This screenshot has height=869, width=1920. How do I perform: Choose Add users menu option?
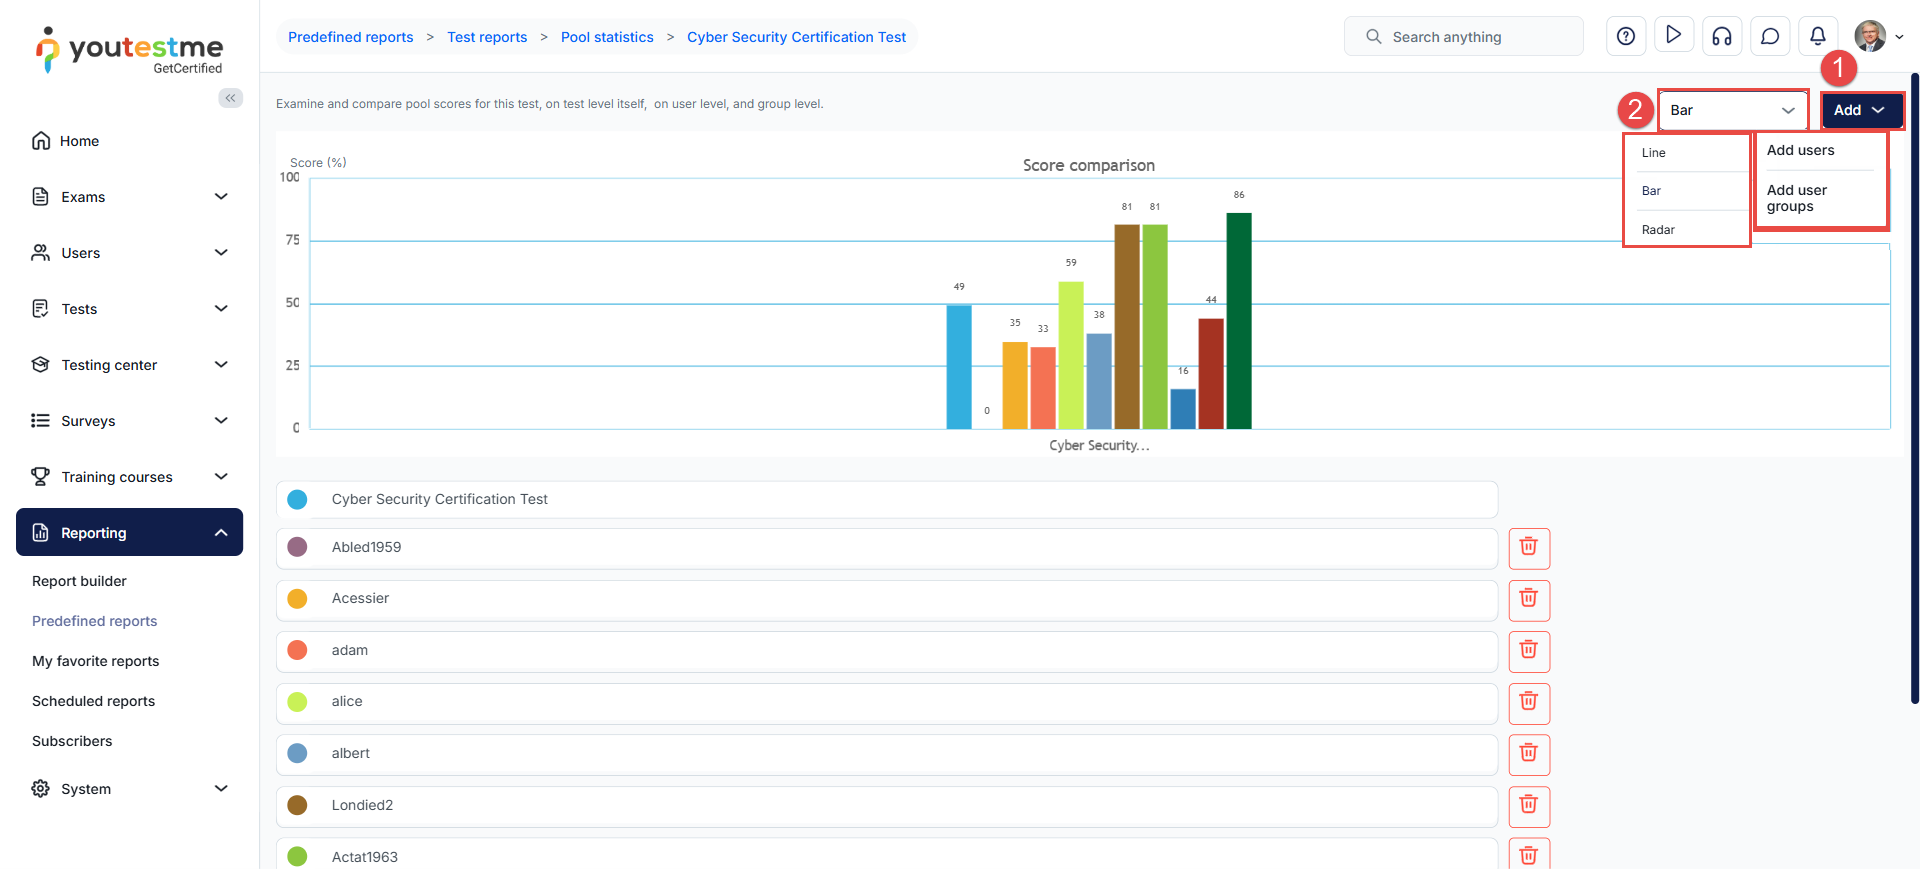pyautogui.click(x=1800, y=151)
